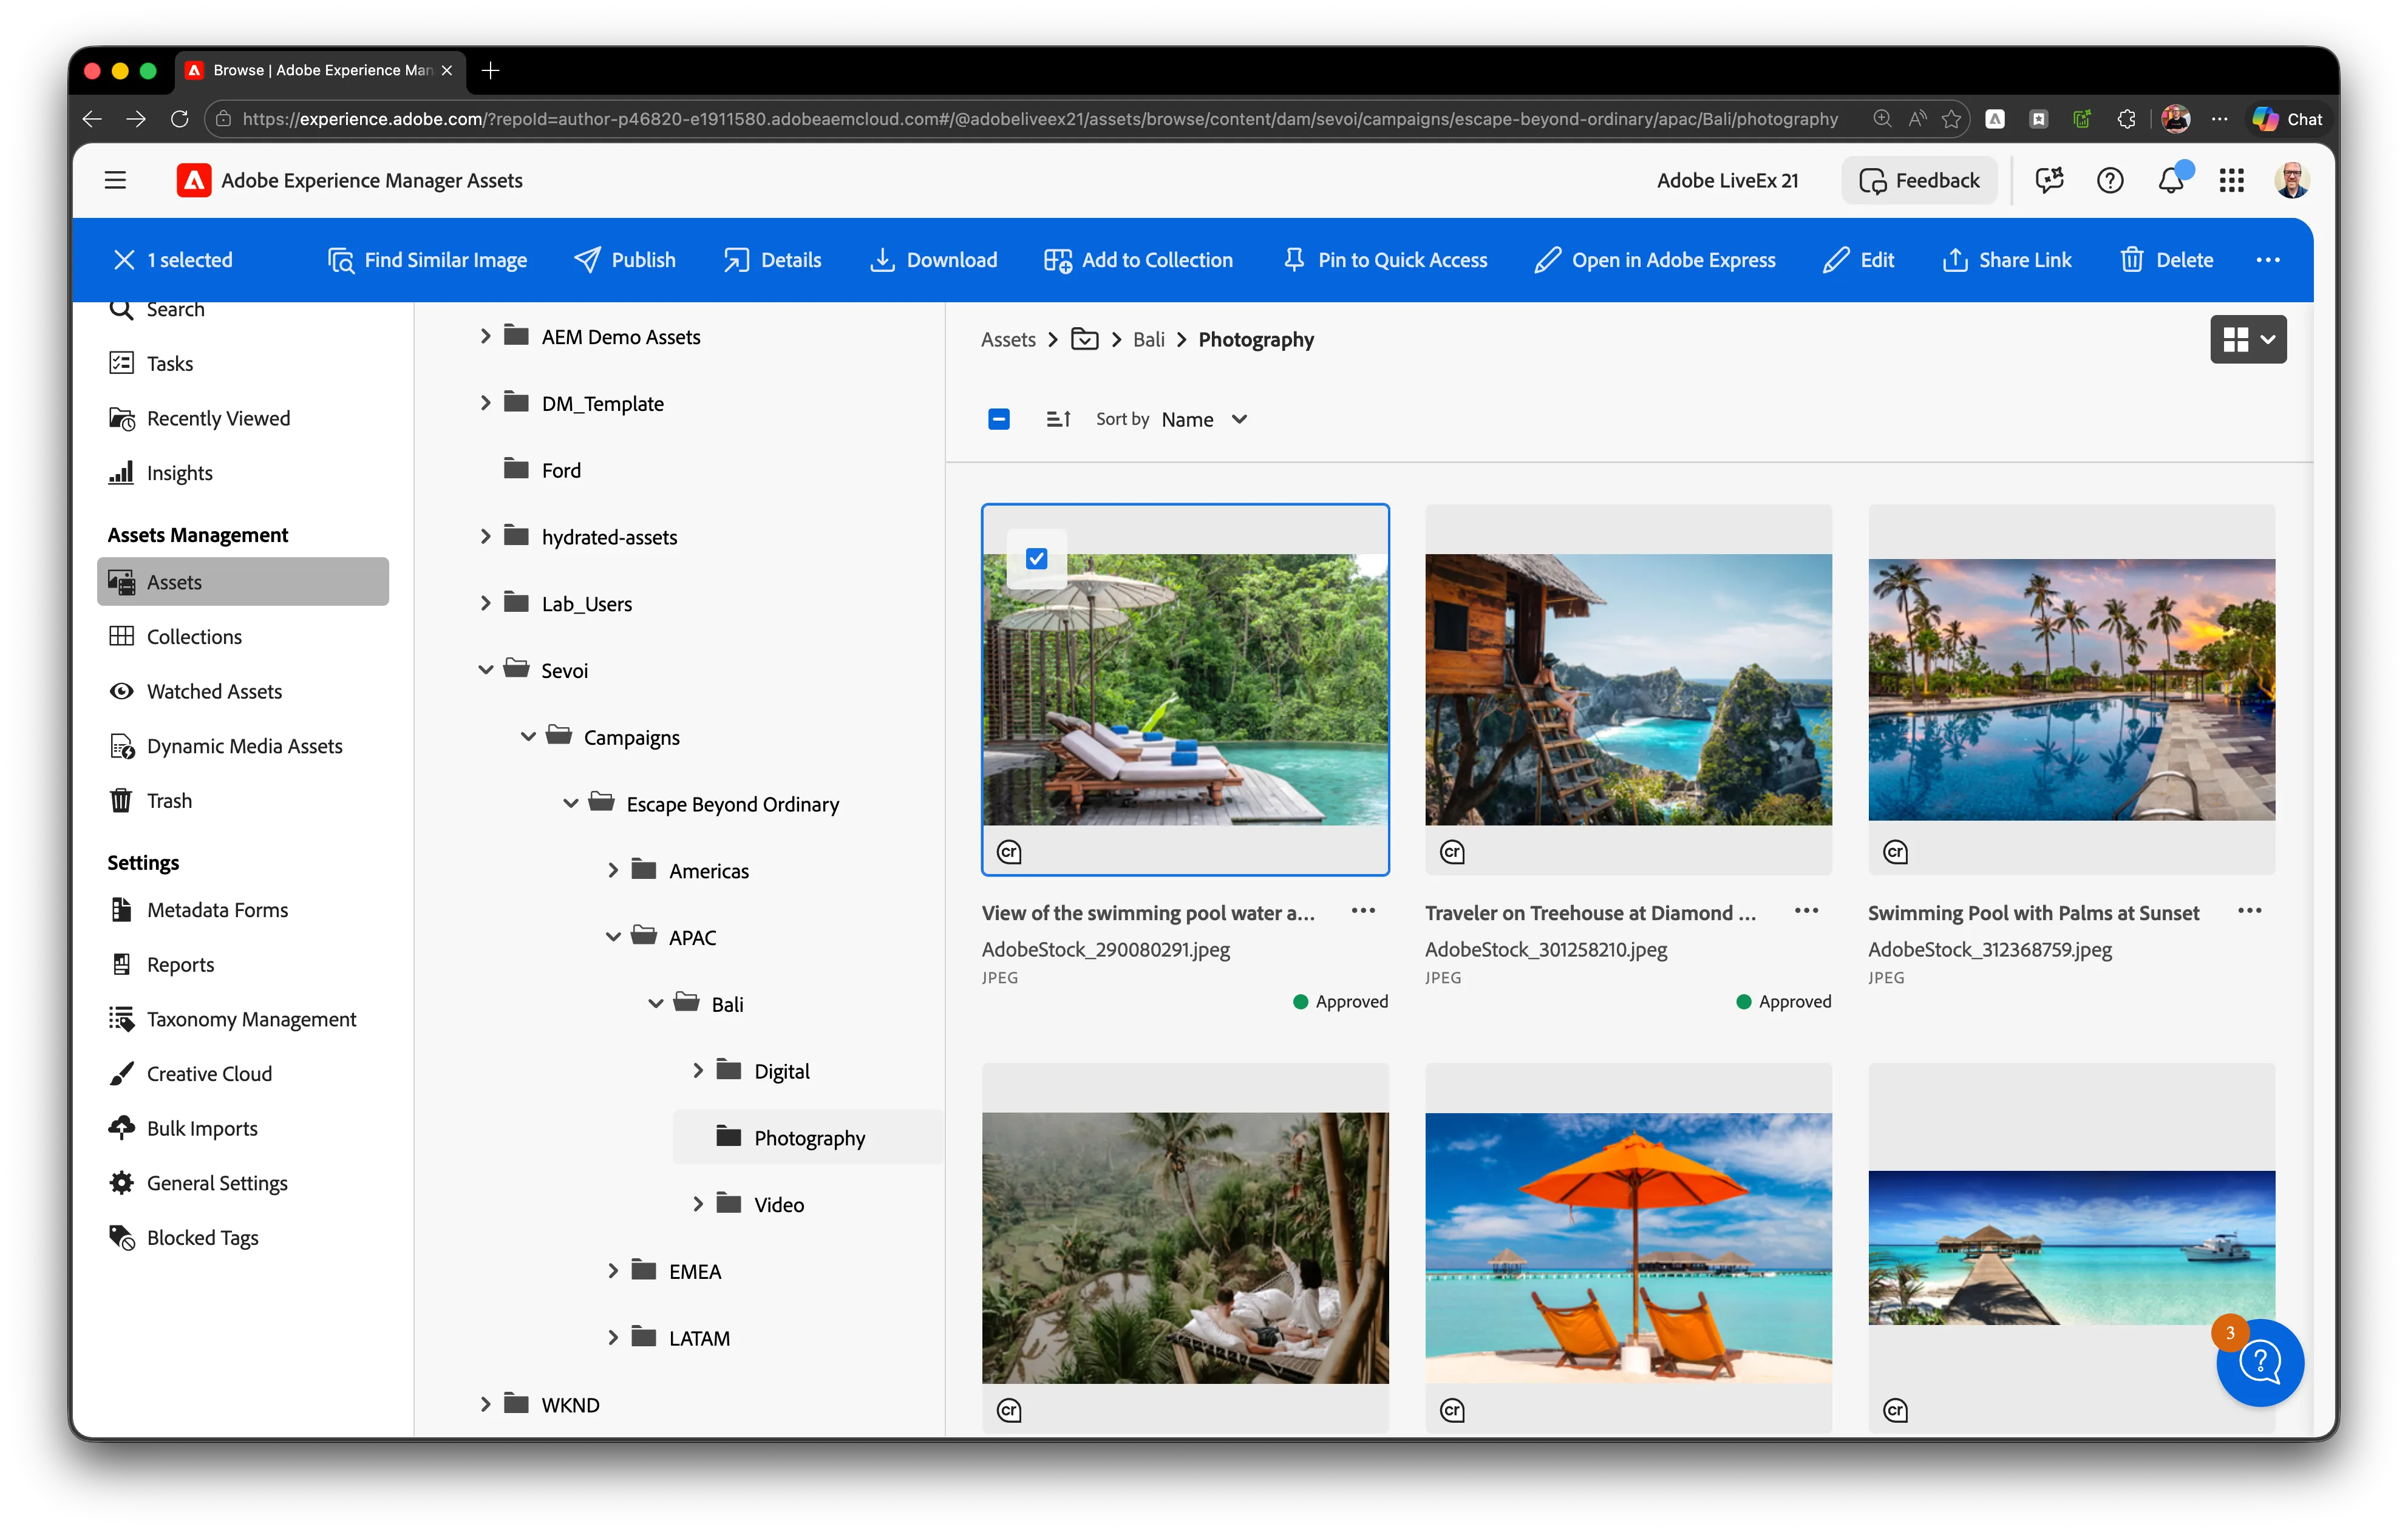
Task: Open more options for View of the swimming pool asset
Action: pos(1363,911)
